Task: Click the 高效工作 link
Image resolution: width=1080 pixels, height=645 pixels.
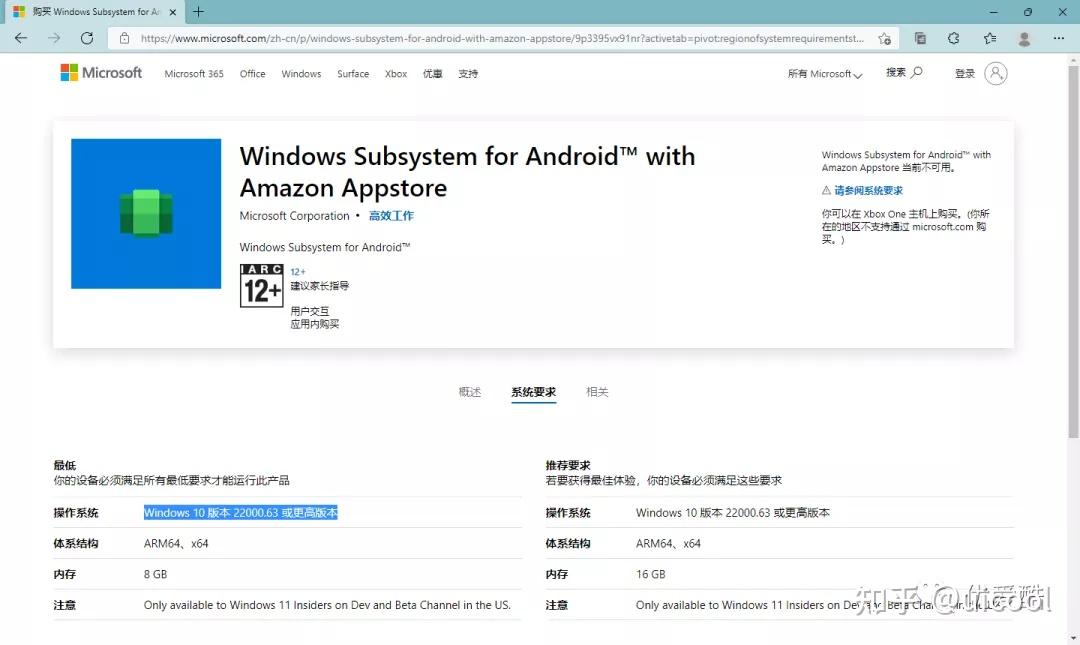Action: 391,215
